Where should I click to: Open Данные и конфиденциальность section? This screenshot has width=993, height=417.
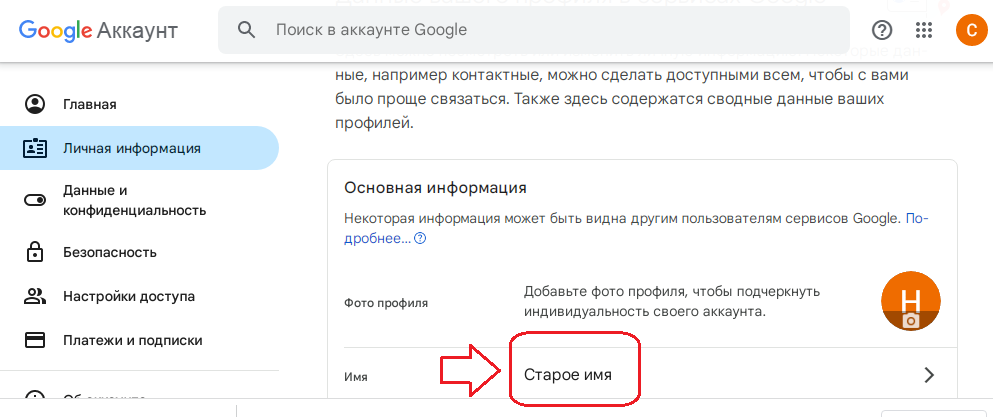pos(134,200)
